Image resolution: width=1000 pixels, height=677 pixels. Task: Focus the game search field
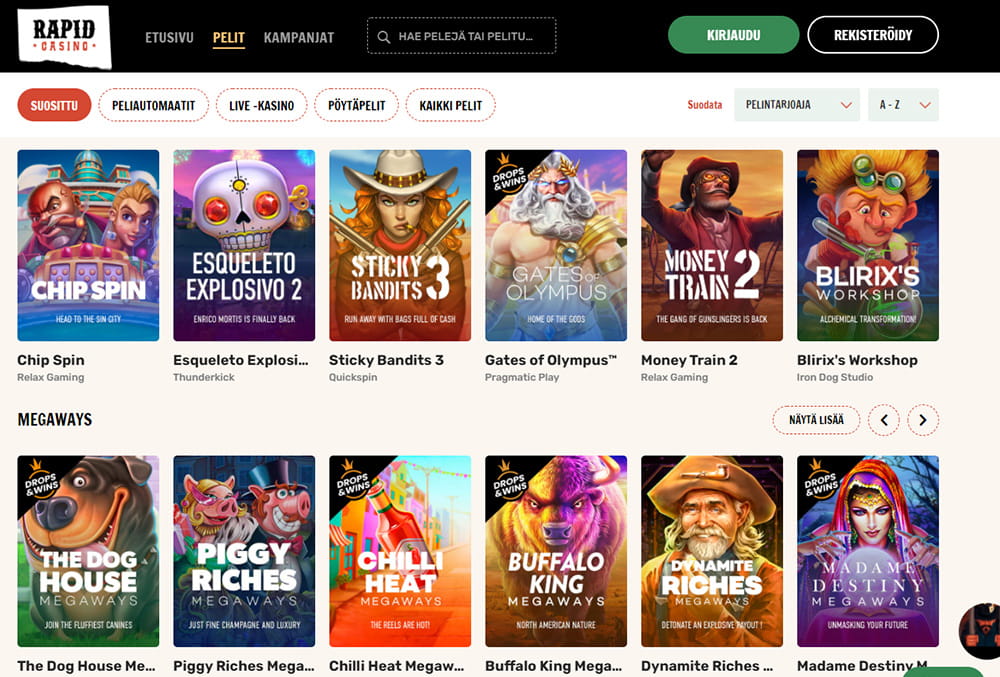click(462, 36)
